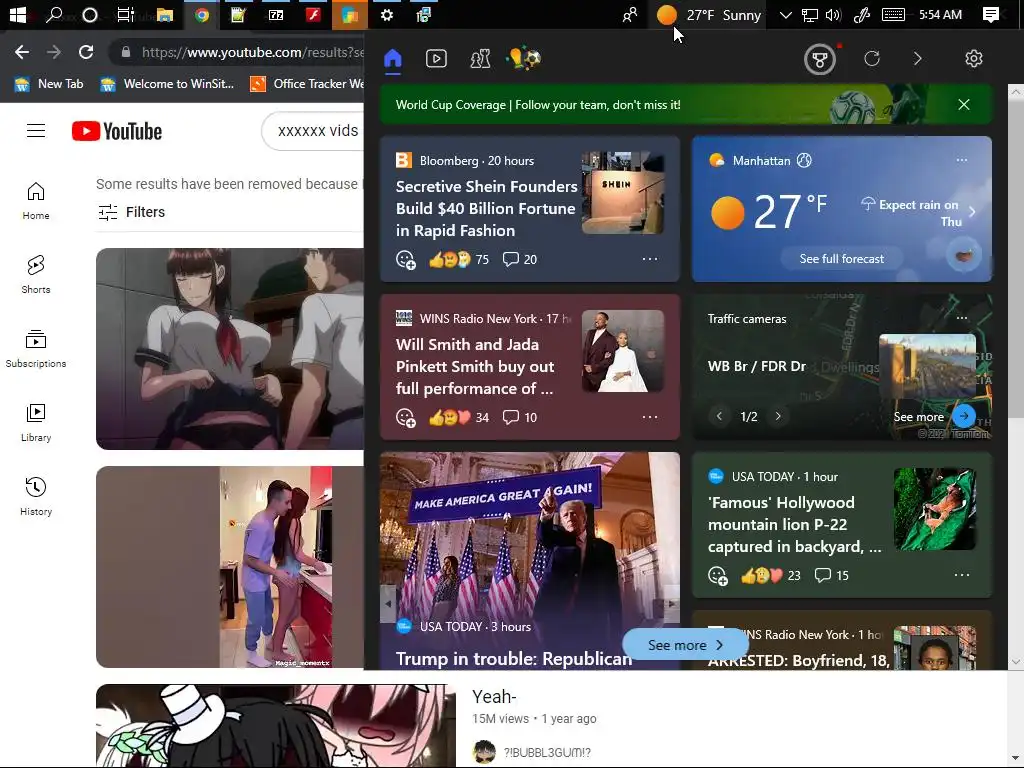Open Welcome to WinSit... bookmark
The image size is (1024, 768).
(167, 84)
